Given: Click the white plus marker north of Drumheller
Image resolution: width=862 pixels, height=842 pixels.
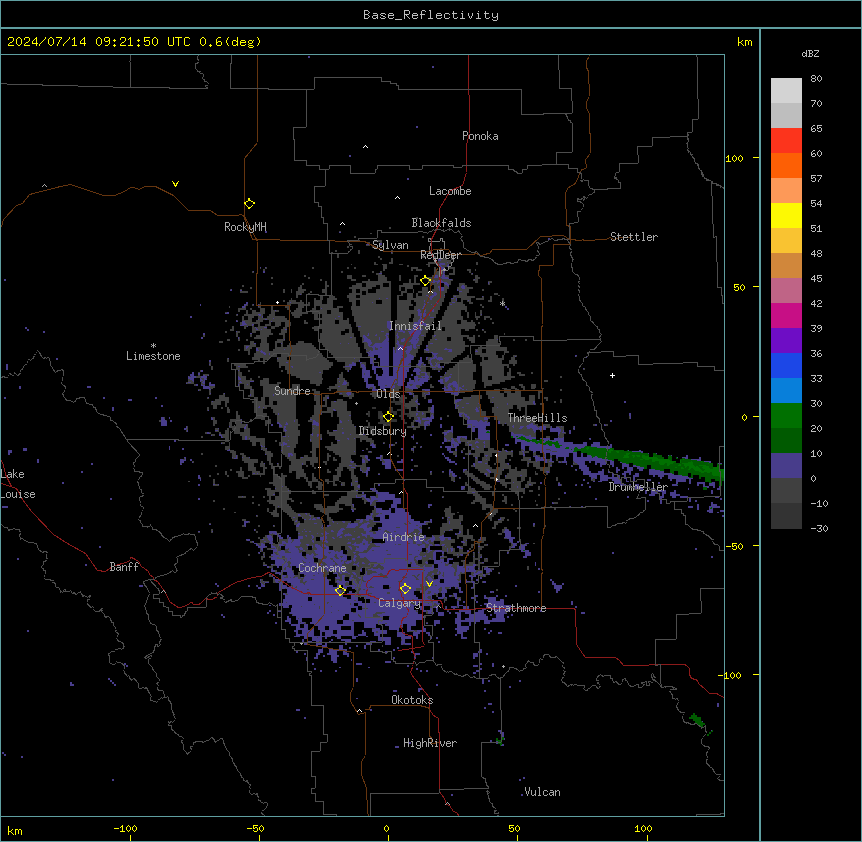Looking at the screenshot, I should click(x=612, y=375).
